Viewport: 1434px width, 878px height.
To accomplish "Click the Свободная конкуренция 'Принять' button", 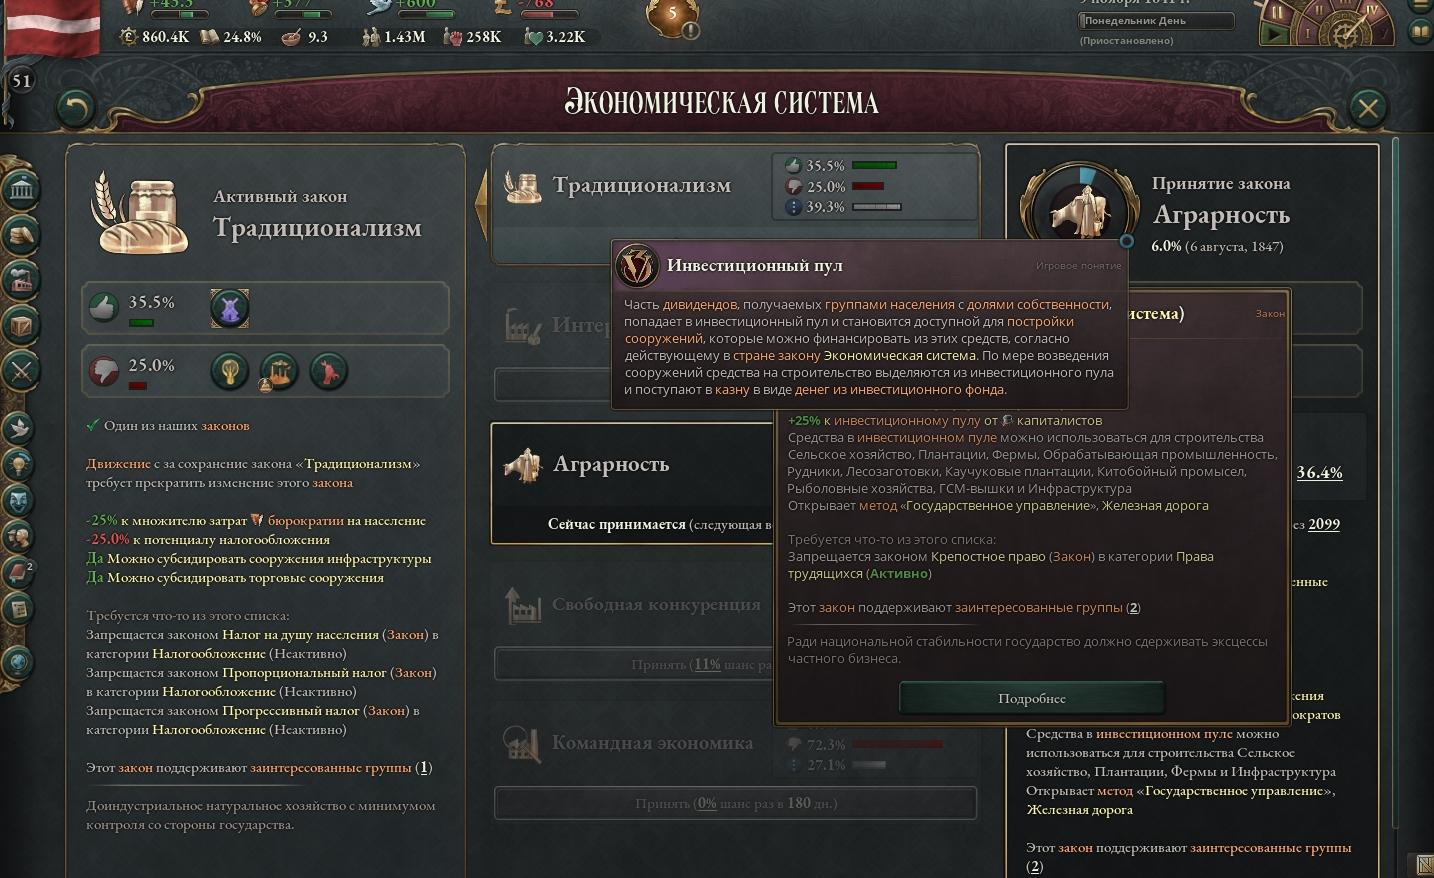I will [634, 664].
